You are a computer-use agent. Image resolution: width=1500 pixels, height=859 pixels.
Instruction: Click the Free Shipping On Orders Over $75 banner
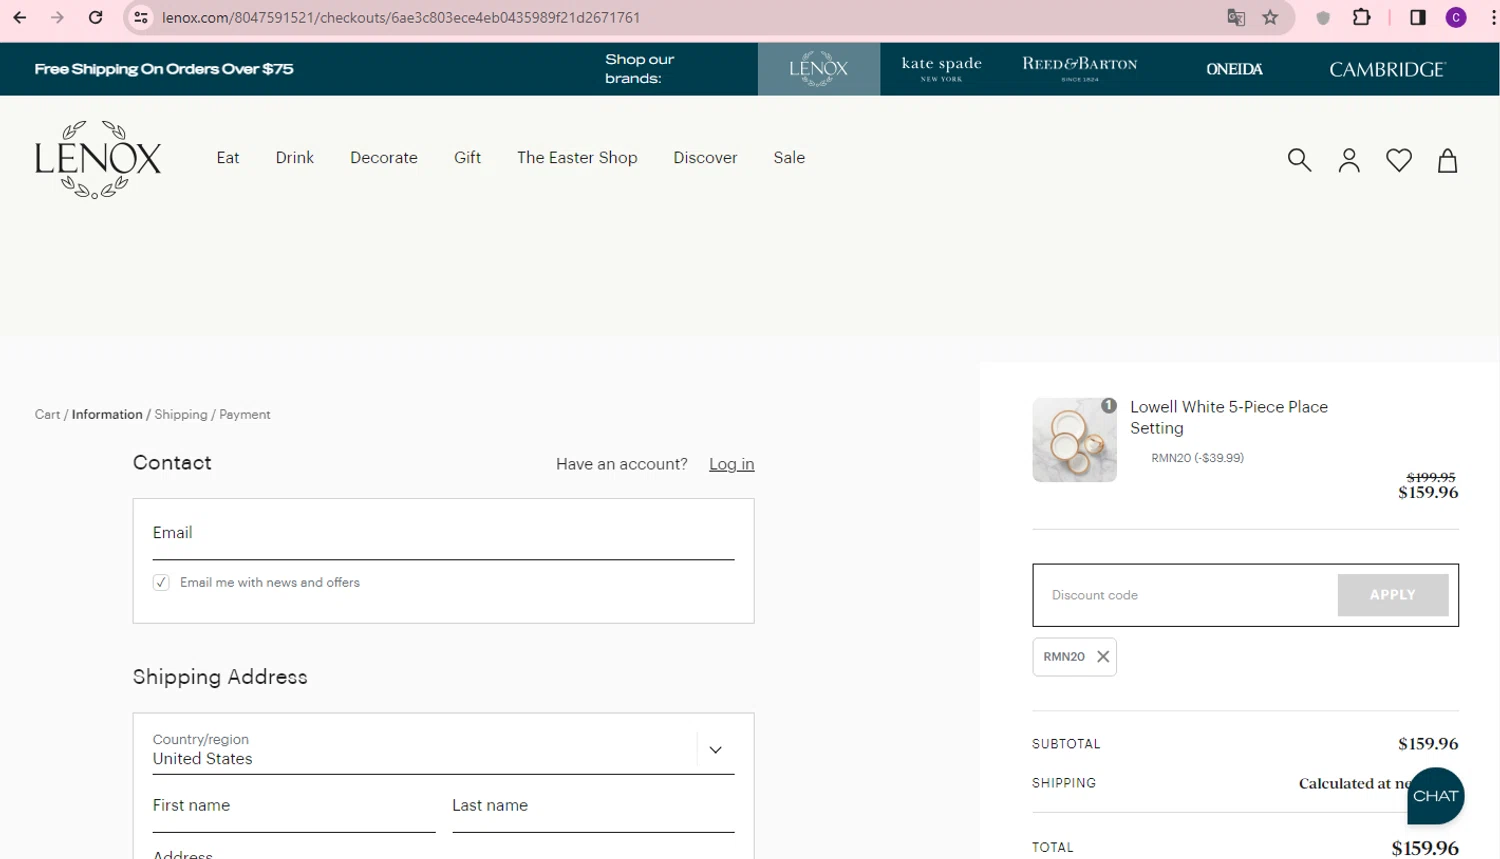click(x=164, y=69)
